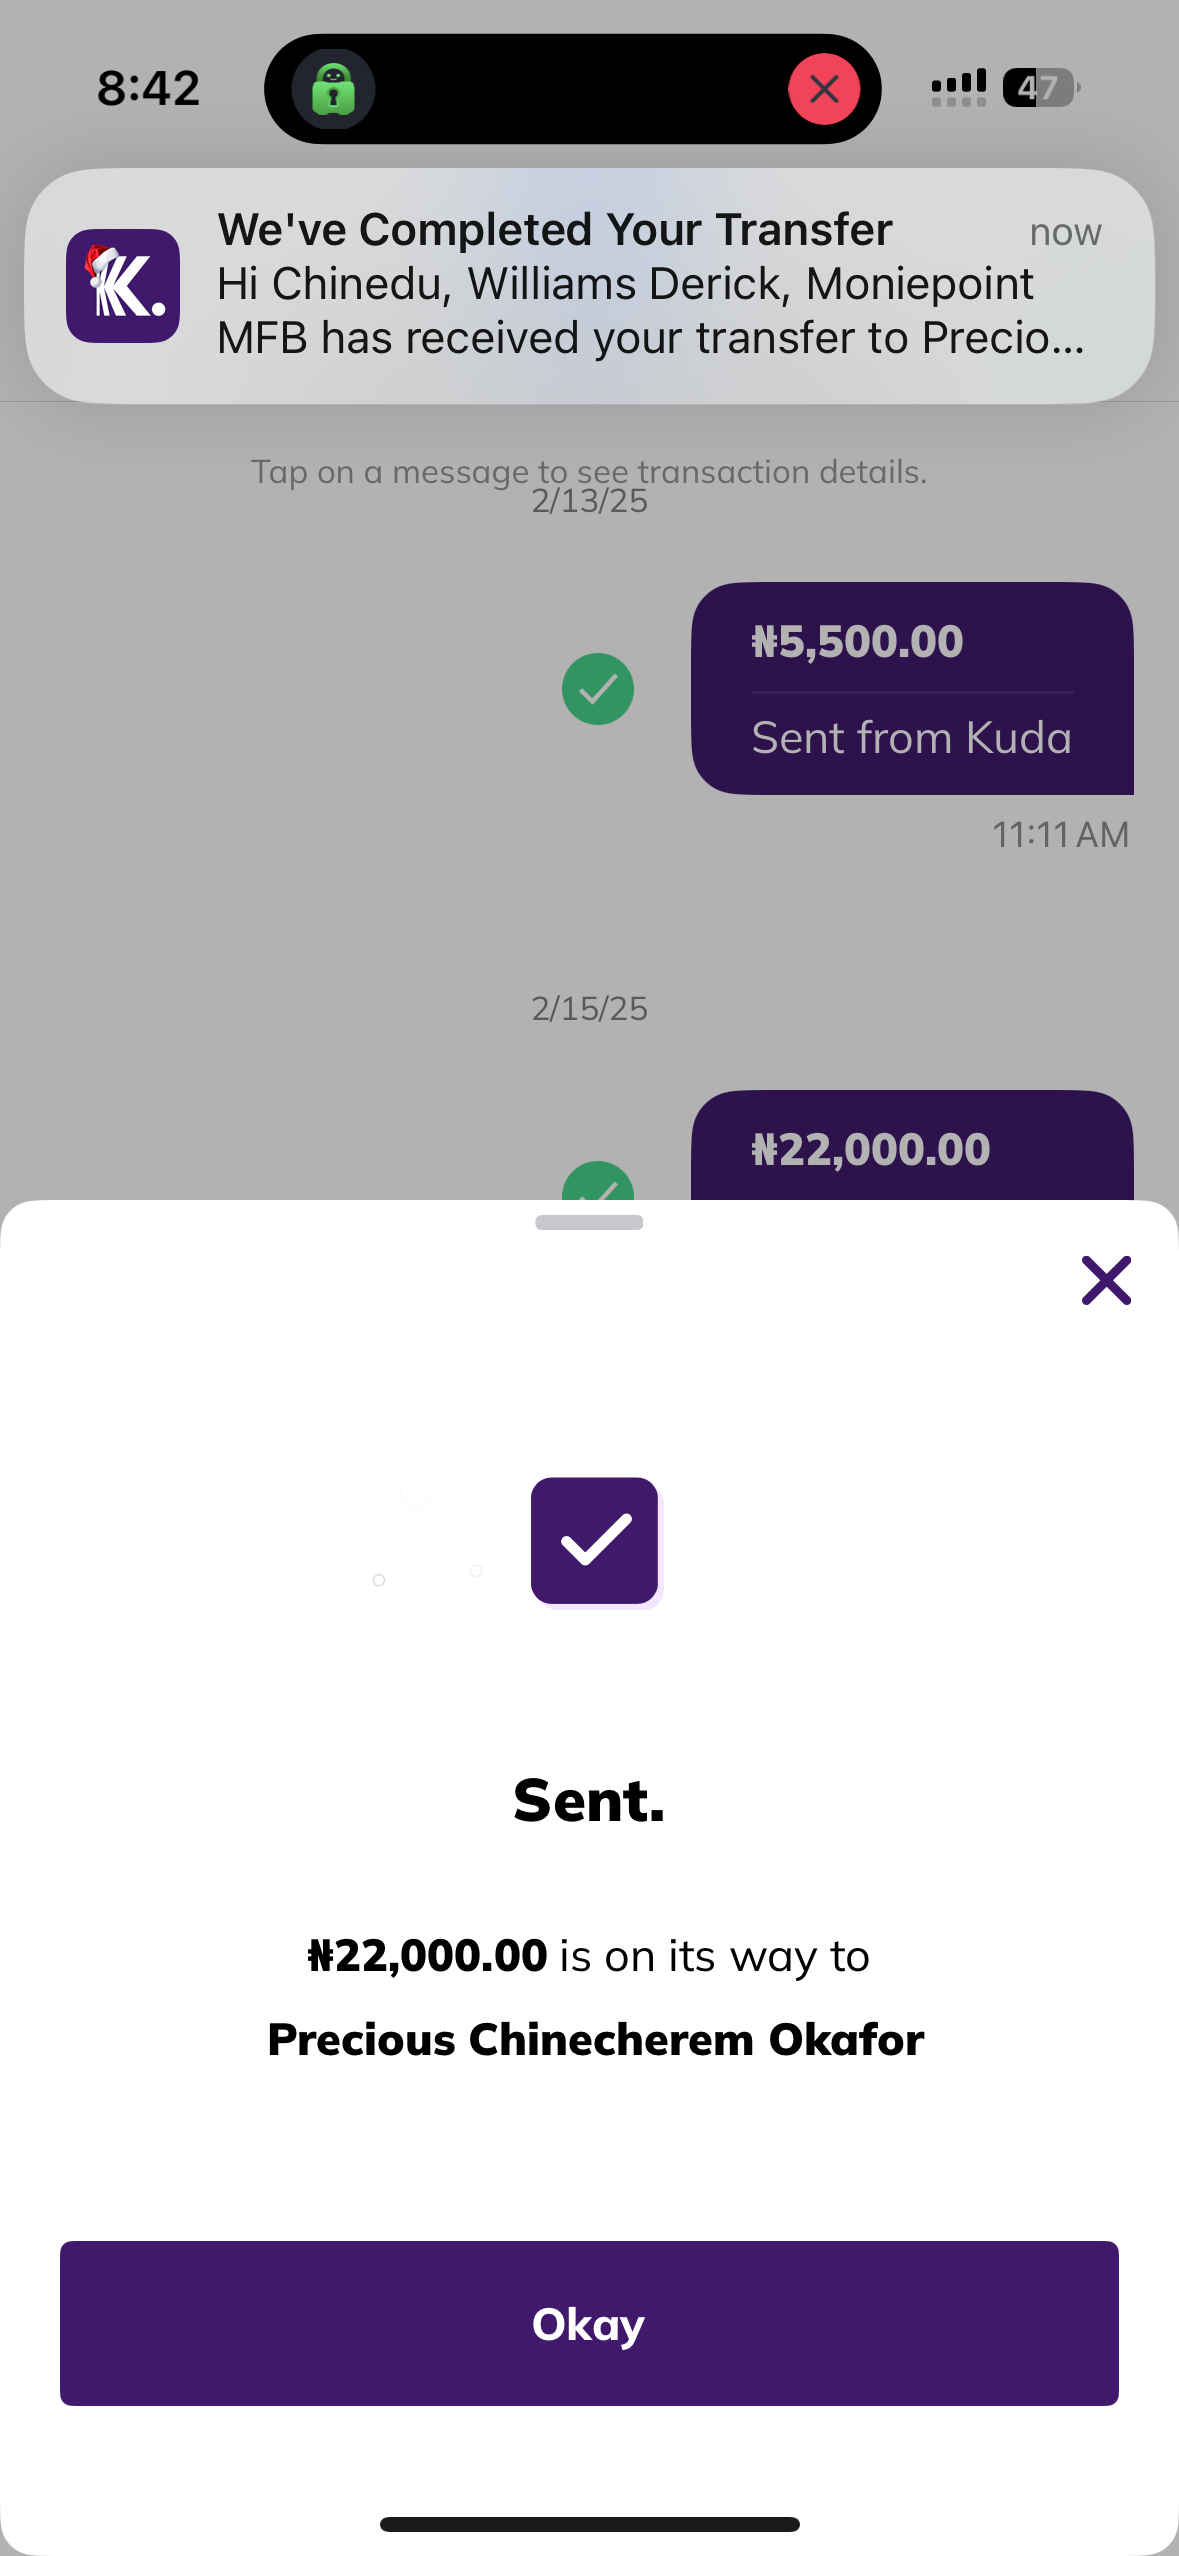The image size is (1179, 2556).
Task: Tap the purple success checkmark icon
Action: pos(595,1540)
